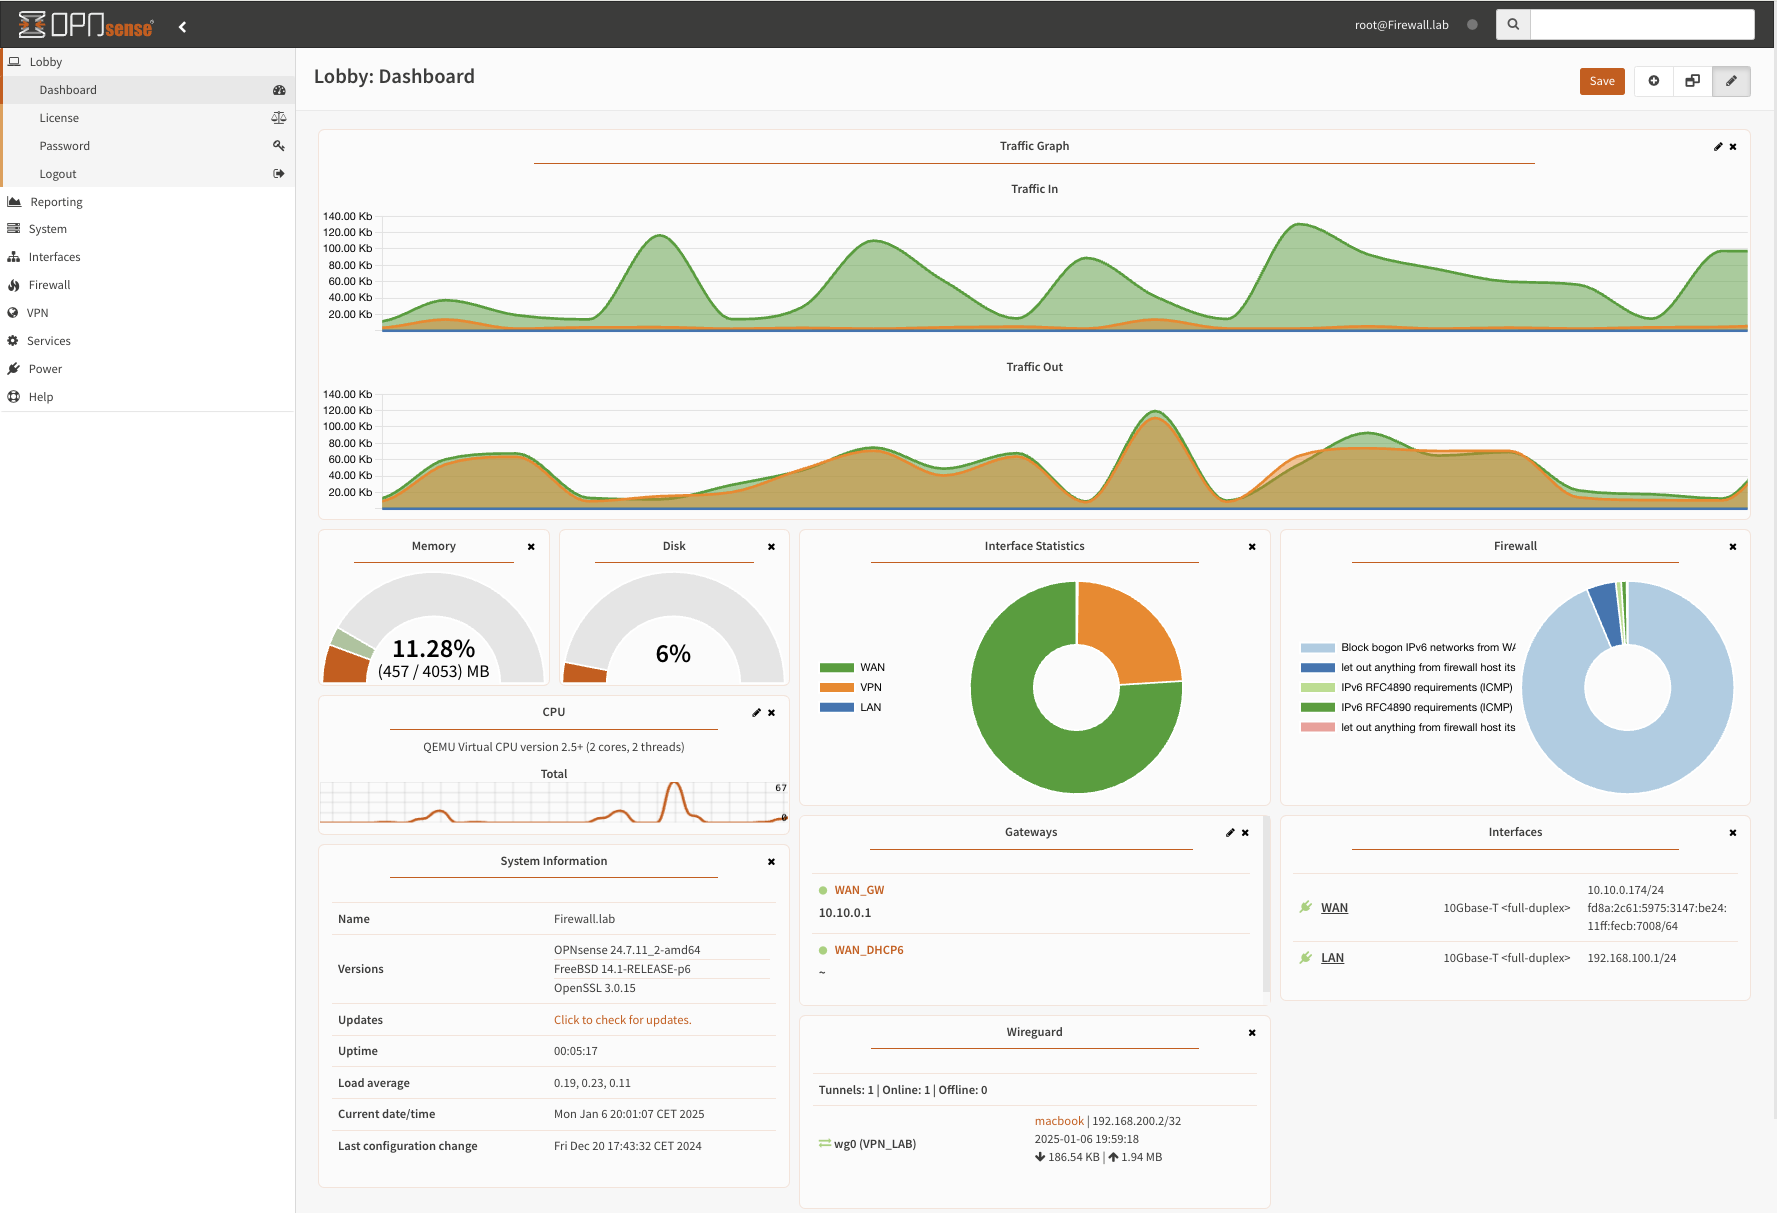Click the search magnifier icon

[1513, 25]
